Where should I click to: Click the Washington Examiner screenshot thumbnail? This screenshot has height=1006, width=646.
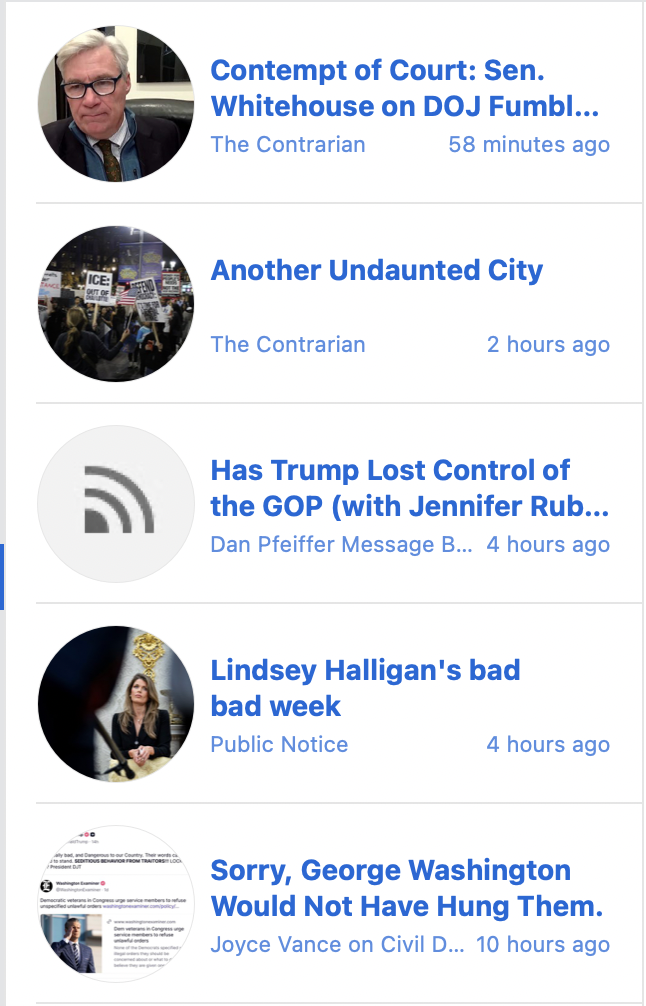[x=116, y=904]
